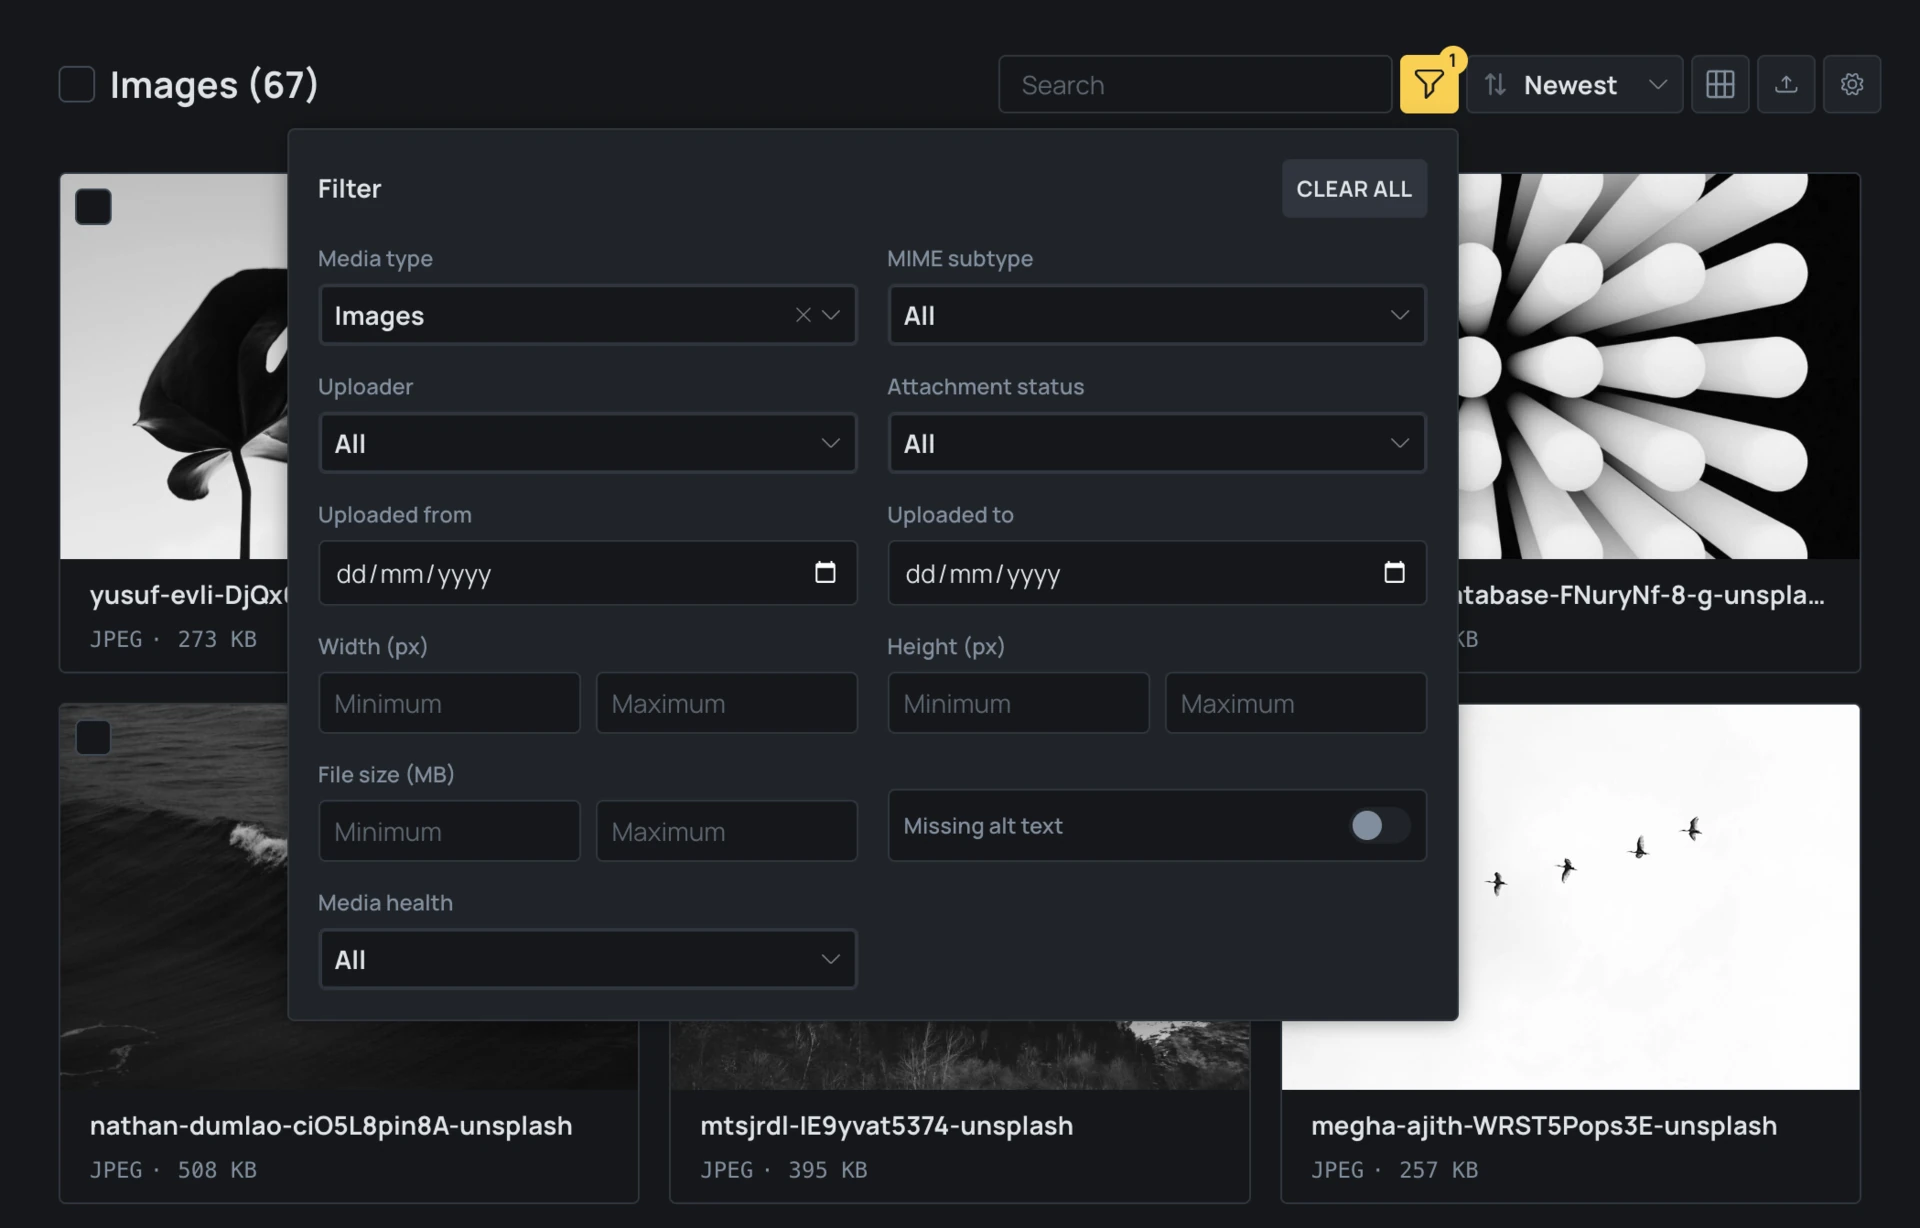Image resolution: width=1920 pixels, height=1228 pixels.
Task: Switch to grid view icon
Action: (1720, 84)
